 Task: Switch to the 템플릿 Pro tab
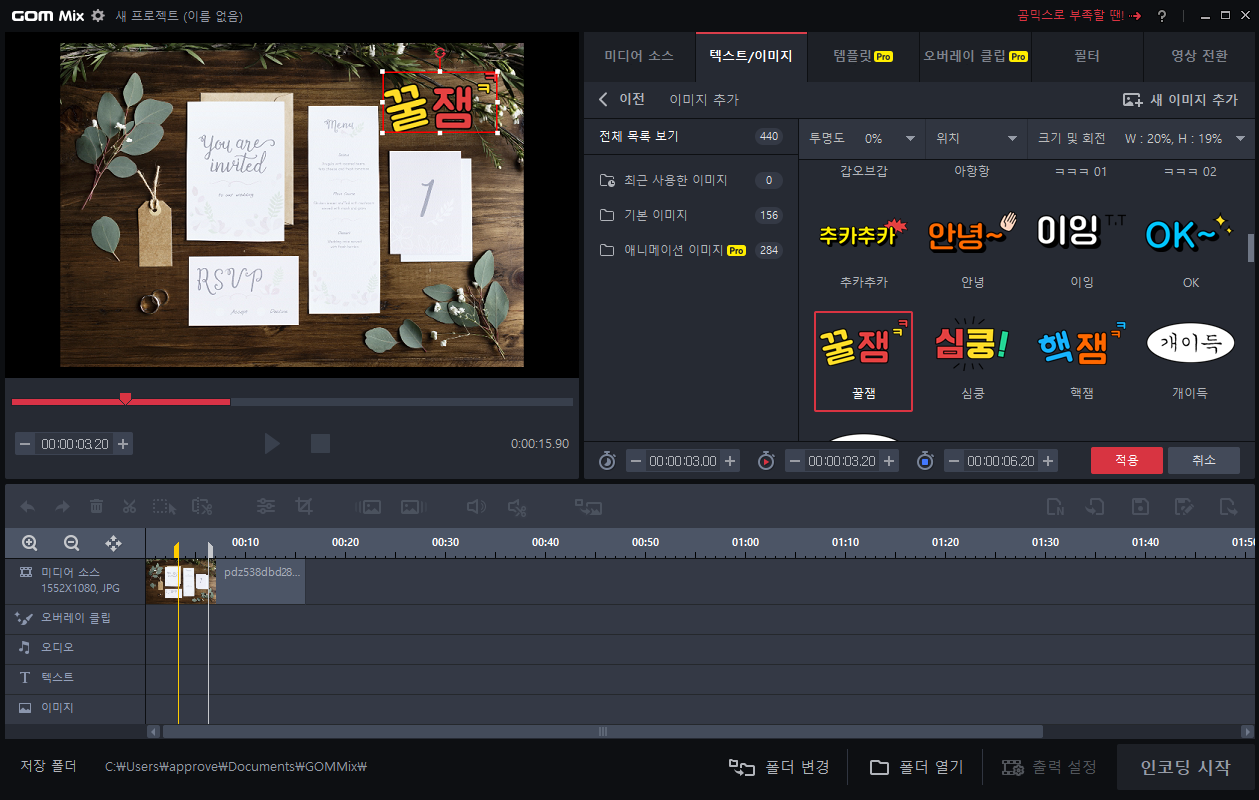click(863, 56)
